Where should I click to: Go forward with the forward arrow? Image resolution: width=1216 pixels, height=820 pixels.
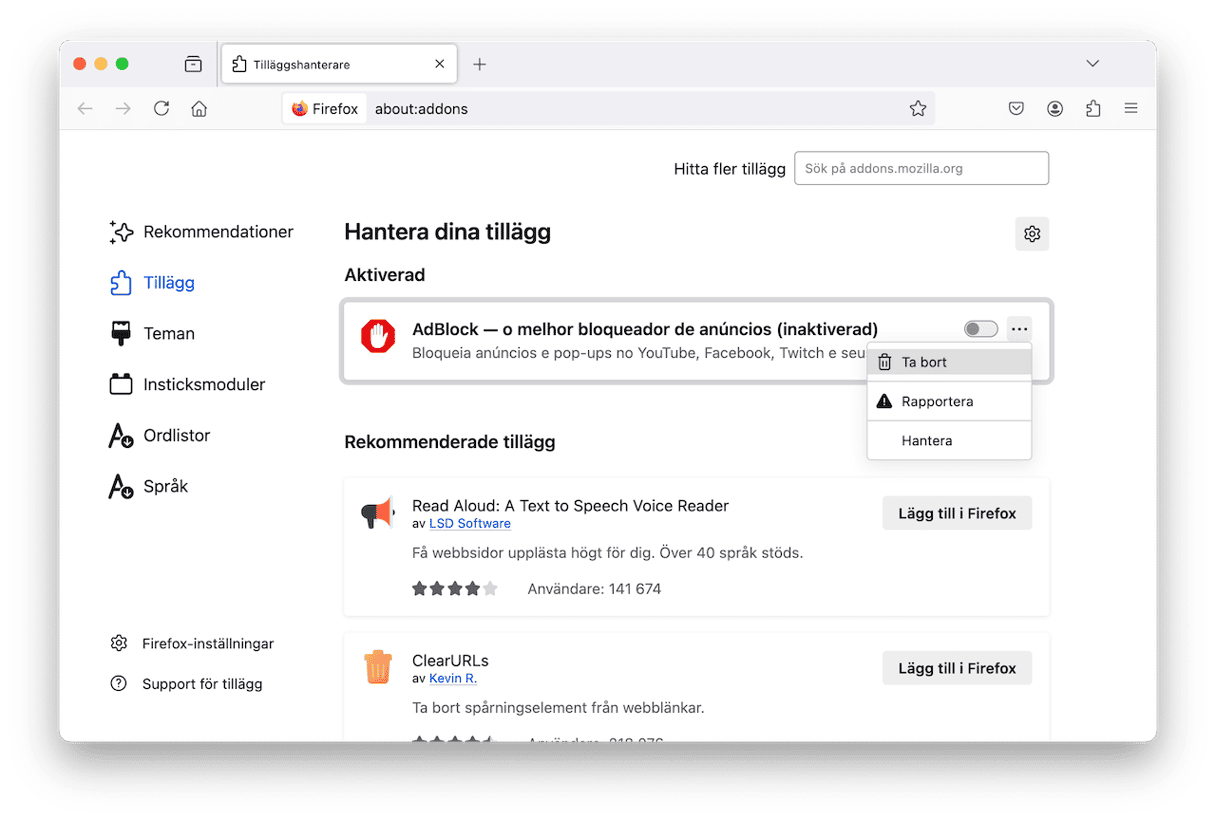pos(123,109)
